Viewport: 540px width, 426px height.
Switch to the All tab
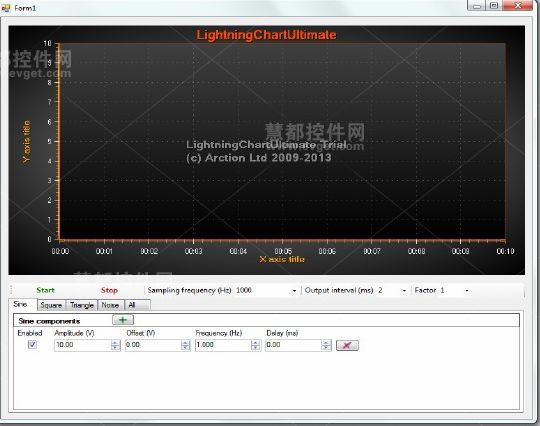point(137,305)
